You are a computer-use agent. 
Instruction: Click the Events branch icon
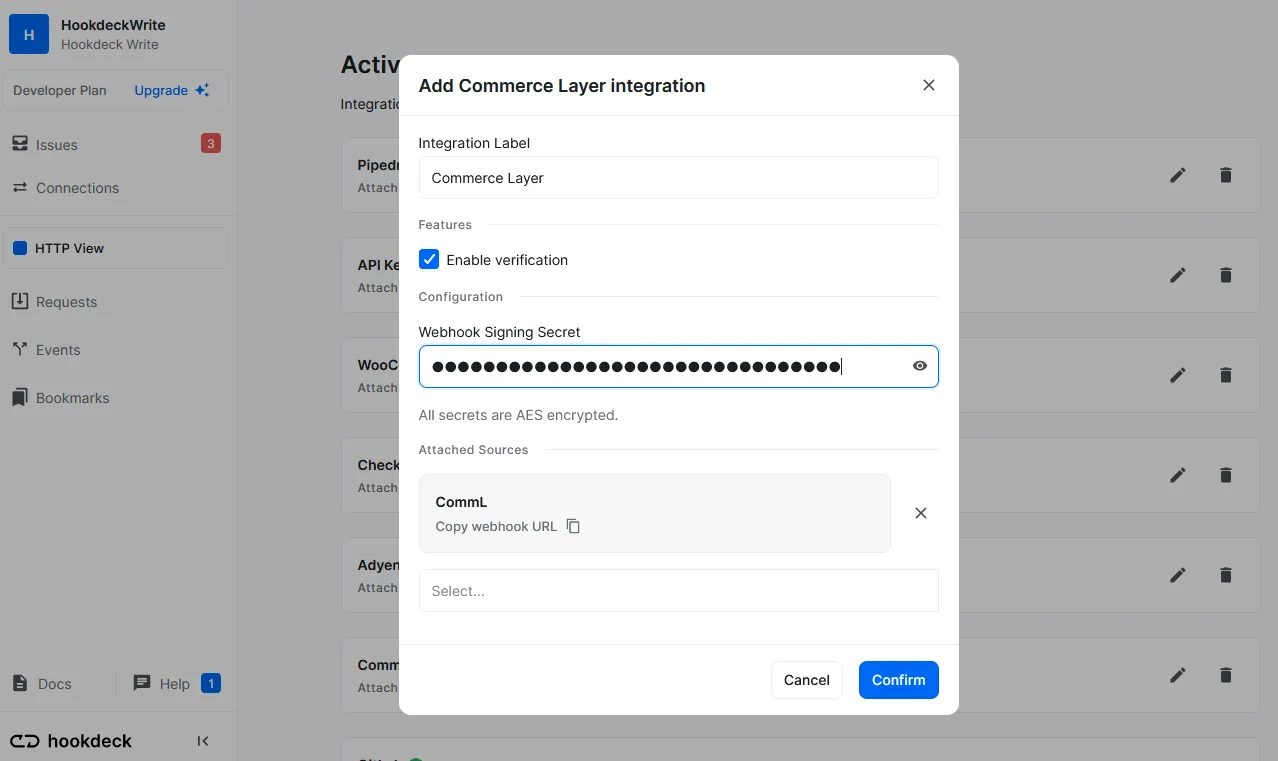(x=20, y=349)
